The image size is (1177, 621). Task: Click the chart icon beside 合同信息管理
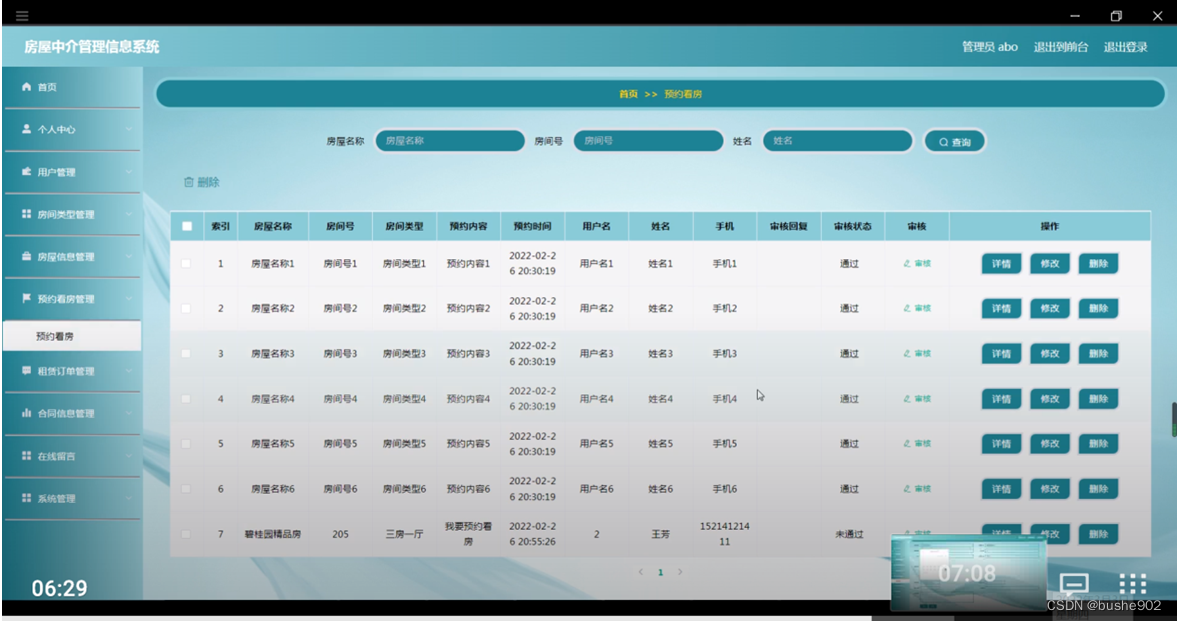(27, 413)
